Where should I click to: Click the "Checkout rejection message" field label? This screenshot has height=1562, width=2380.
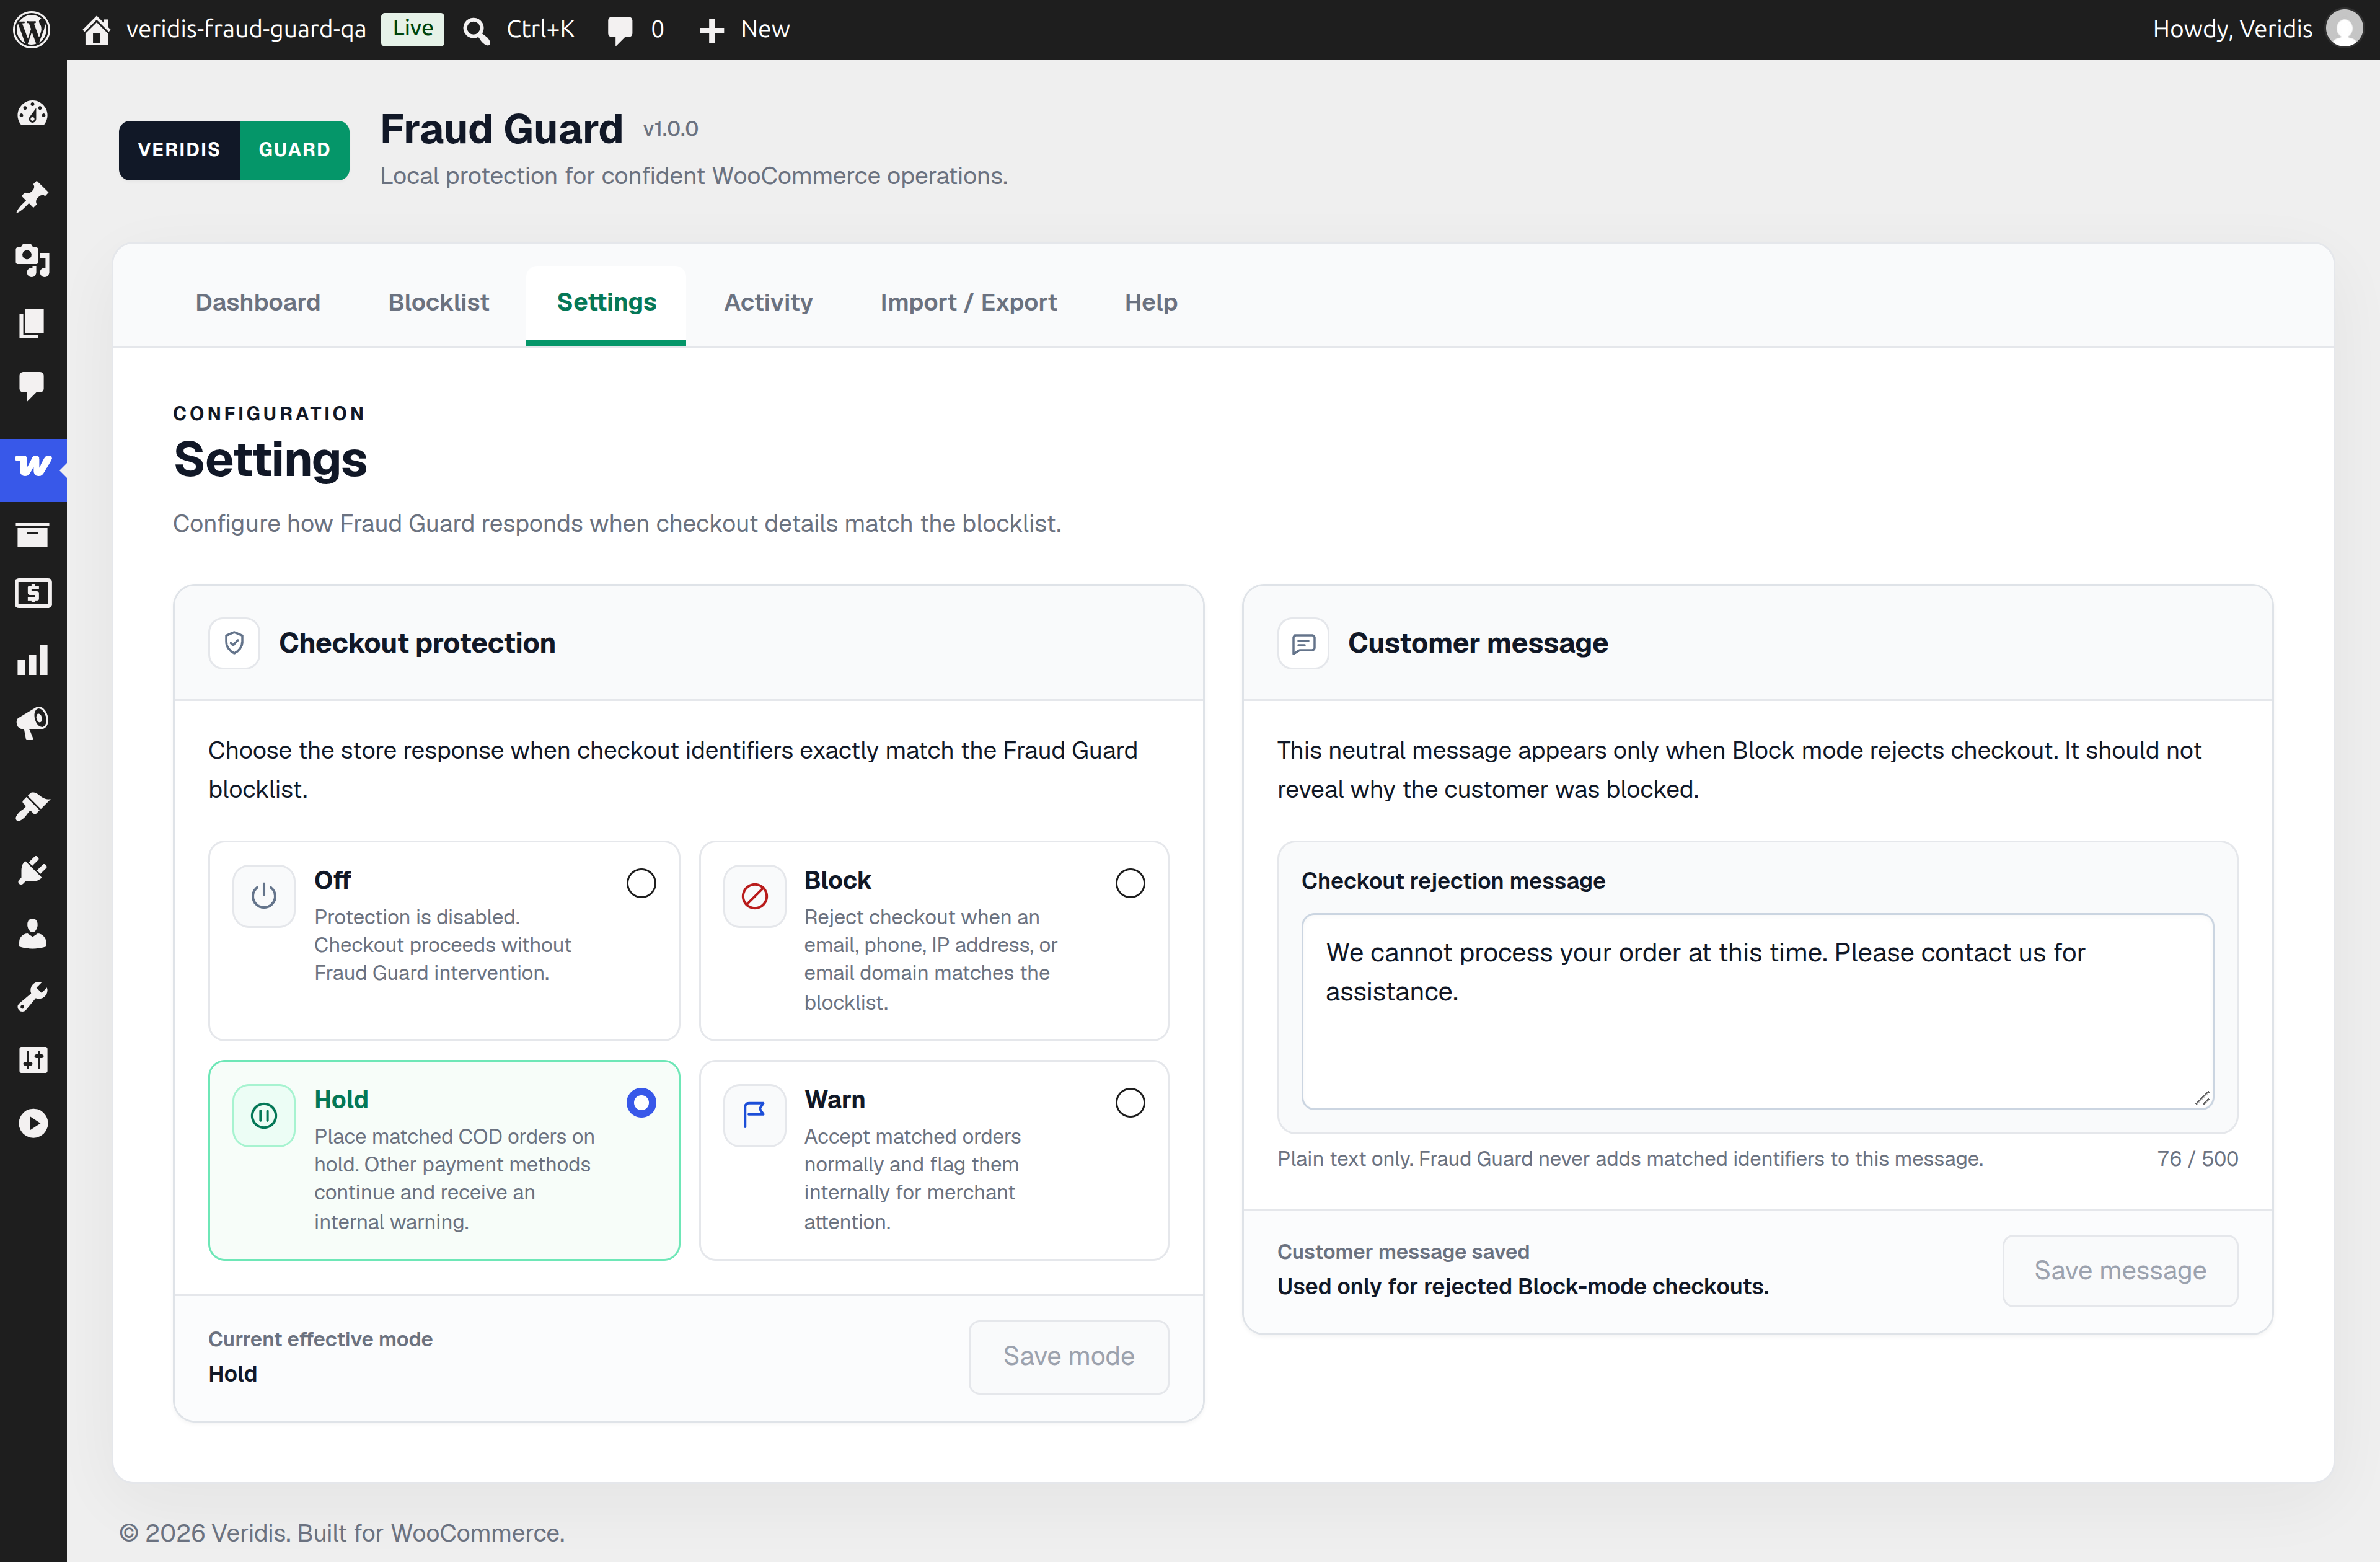pos(1453,881)
